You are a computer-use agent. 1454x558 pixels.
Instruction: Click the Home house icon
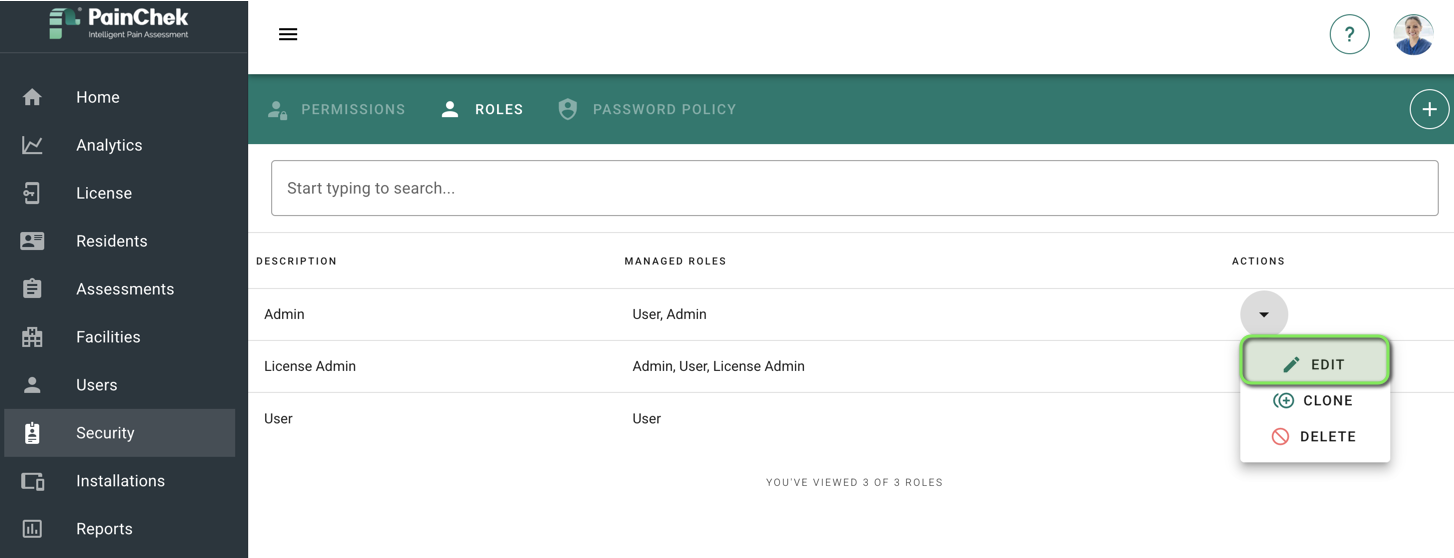(32, 97)
